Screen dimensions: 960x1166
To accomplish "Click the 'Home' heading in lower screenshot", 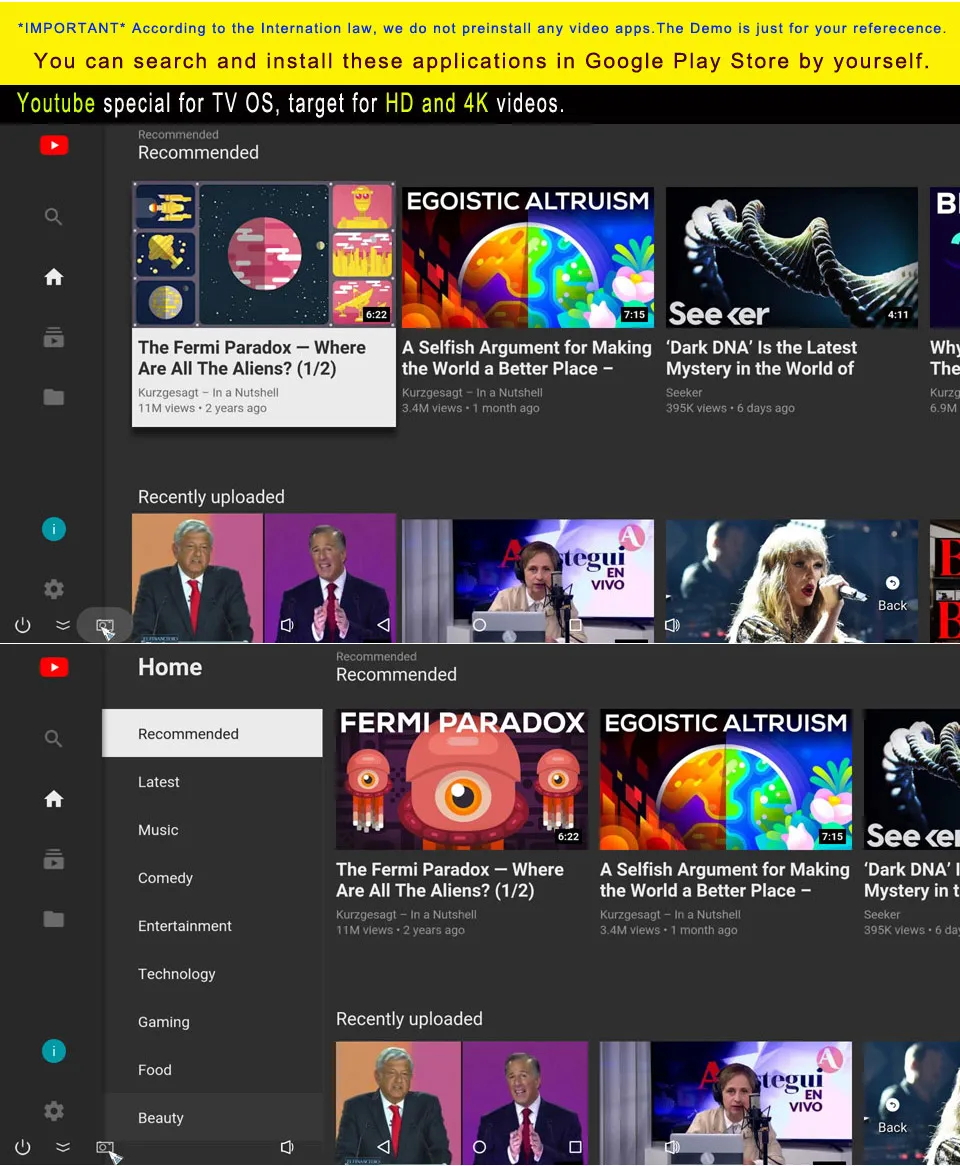I will [170, 667].
